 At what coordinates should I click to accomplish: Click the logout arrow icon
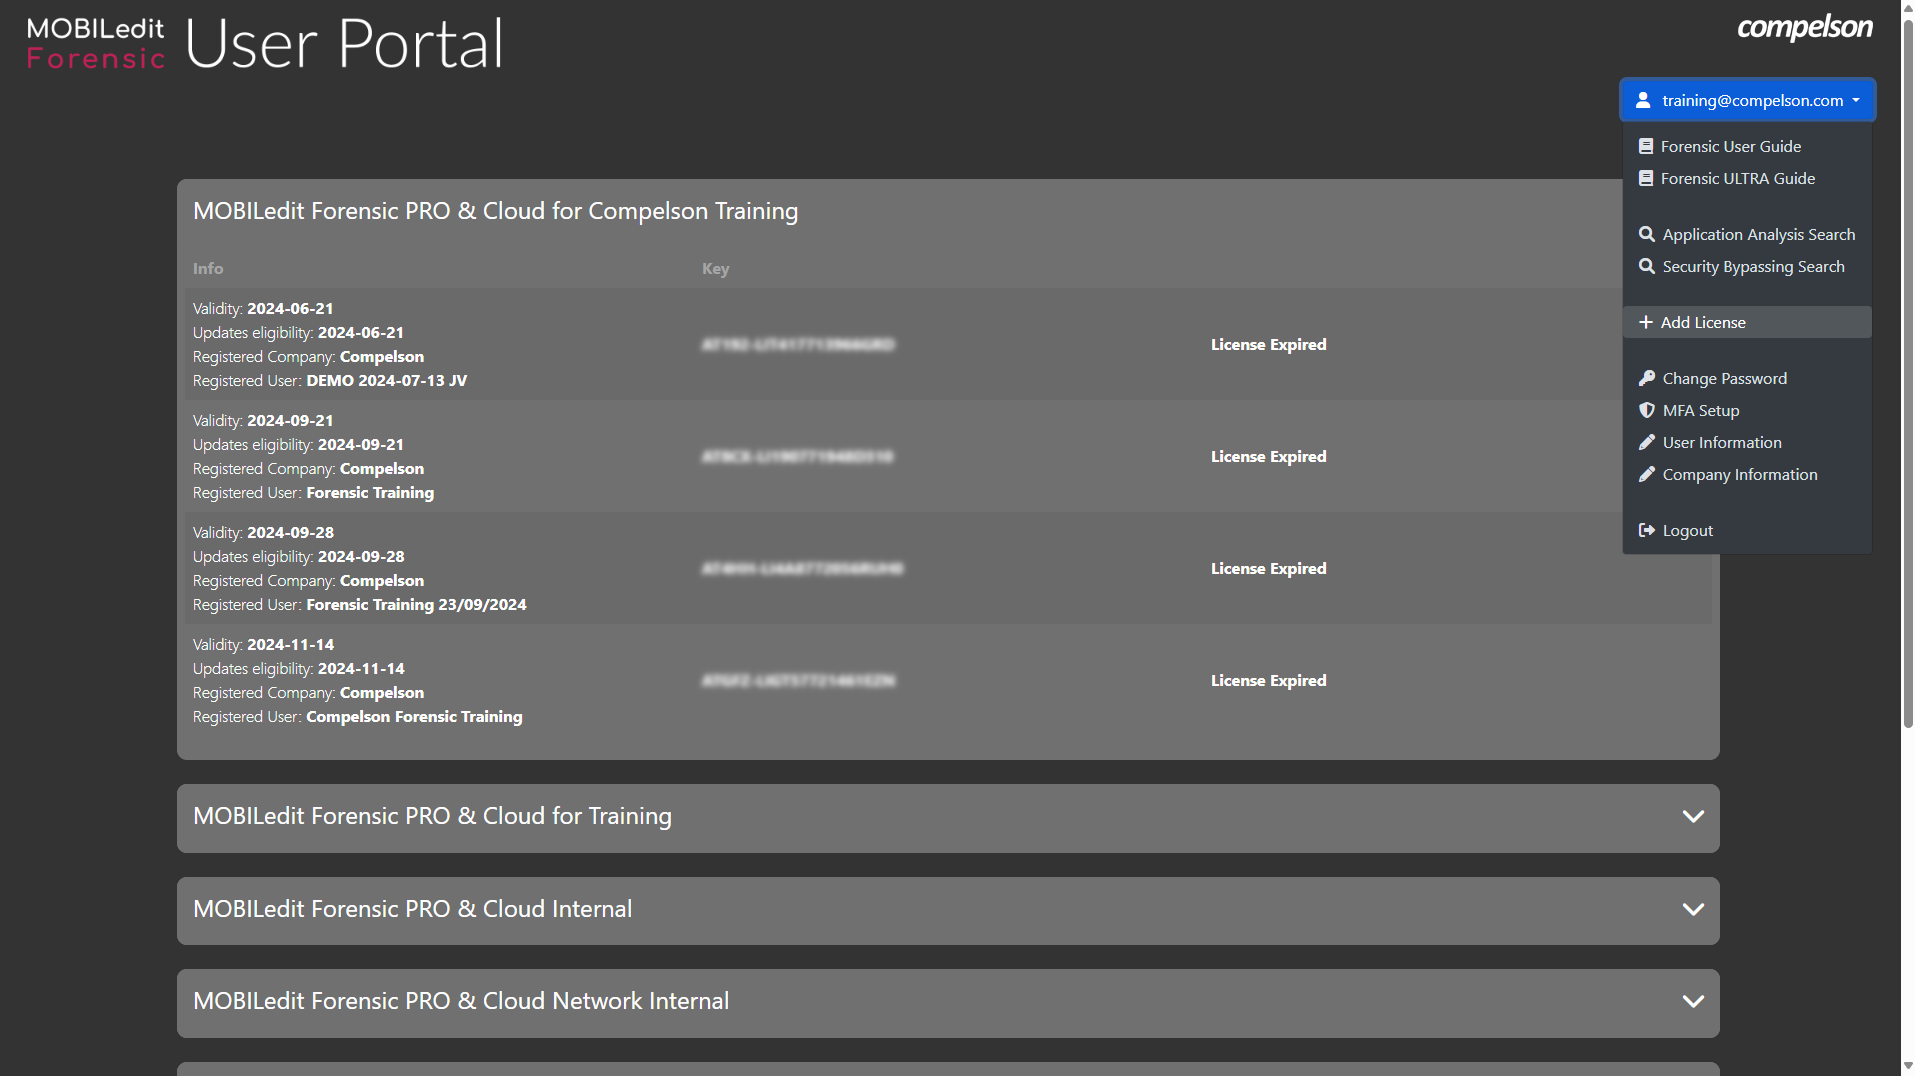[1646, 530]
